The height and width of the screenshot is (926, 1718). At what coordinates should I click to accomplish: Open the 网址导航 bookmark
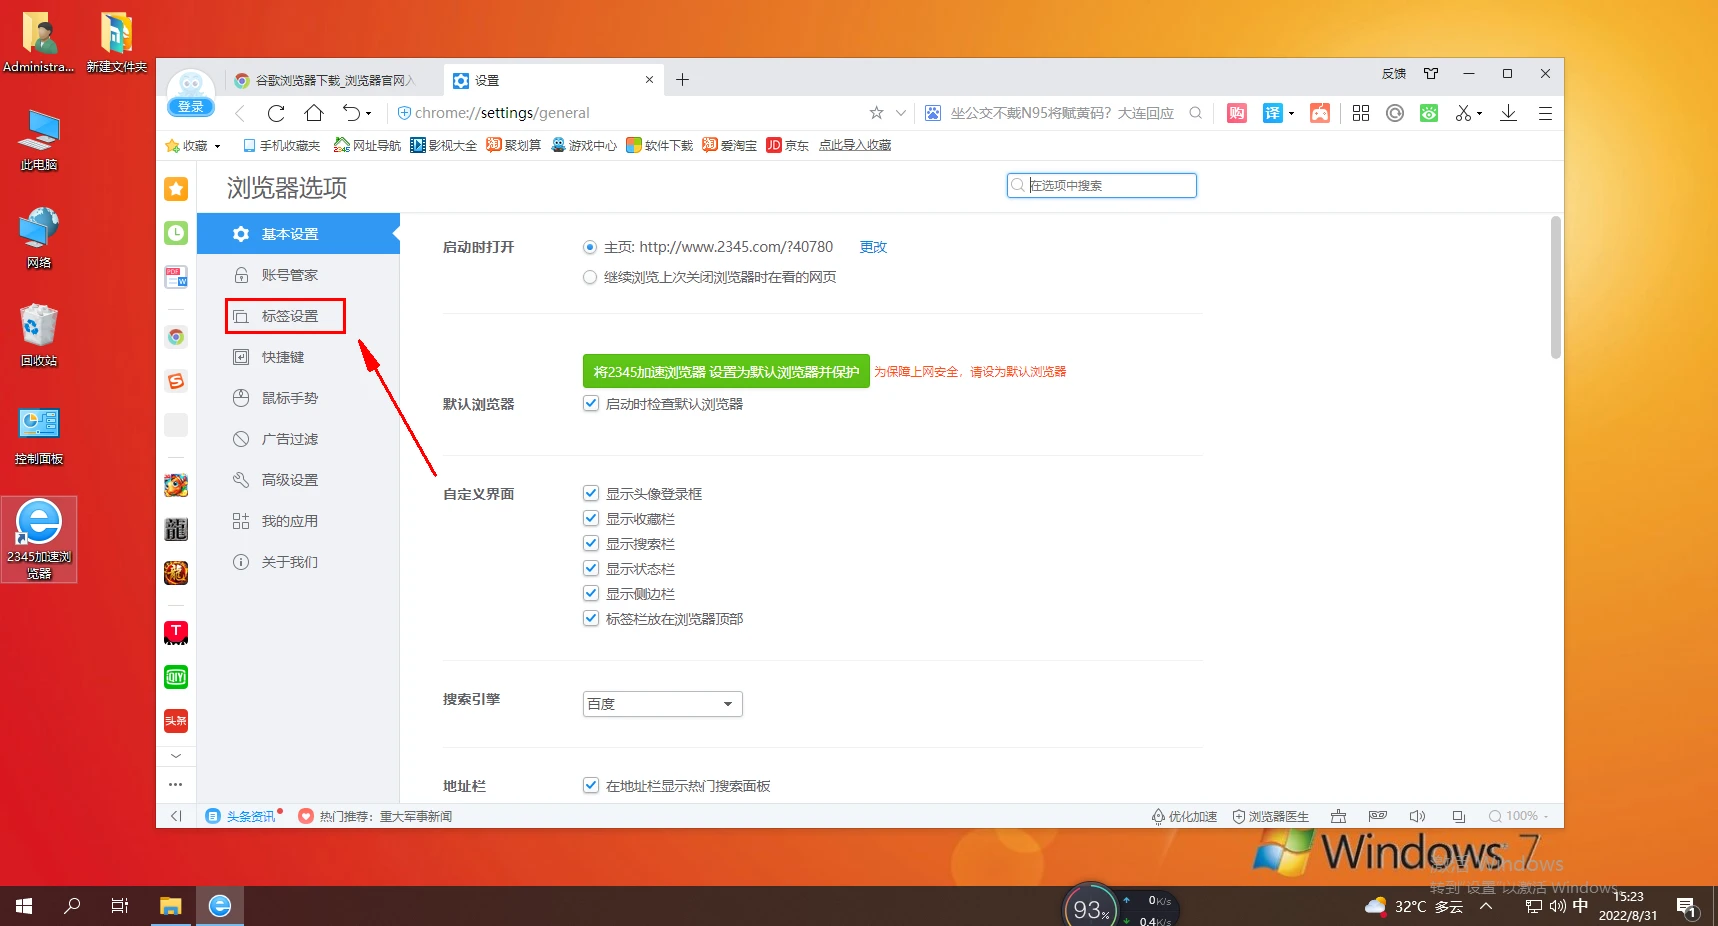(x=367, y=146)
